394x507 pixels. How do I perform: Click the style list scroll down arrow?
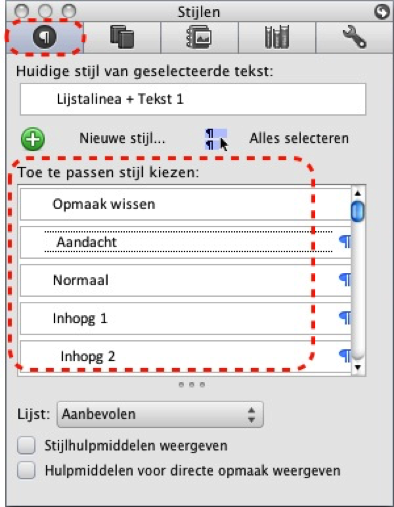pos(358,367)
